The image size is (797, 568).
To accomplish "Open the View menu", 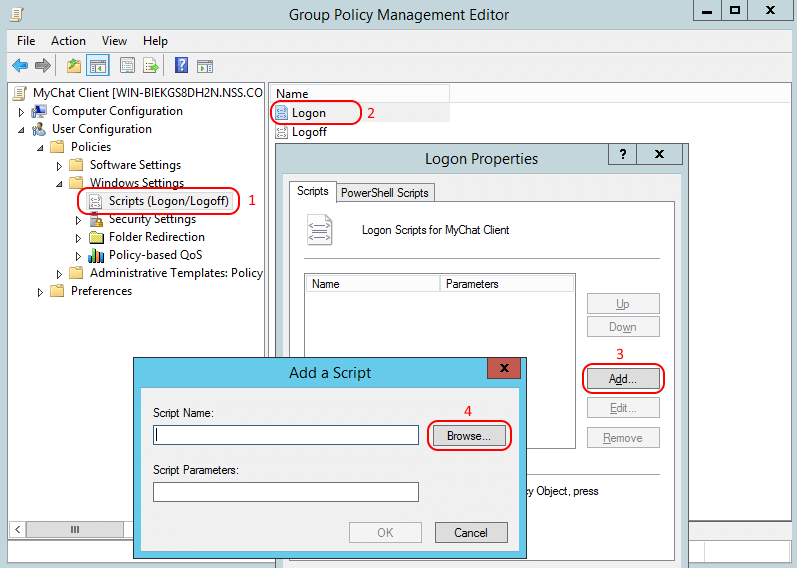I will pyautogui.click(x=114, y=41).
